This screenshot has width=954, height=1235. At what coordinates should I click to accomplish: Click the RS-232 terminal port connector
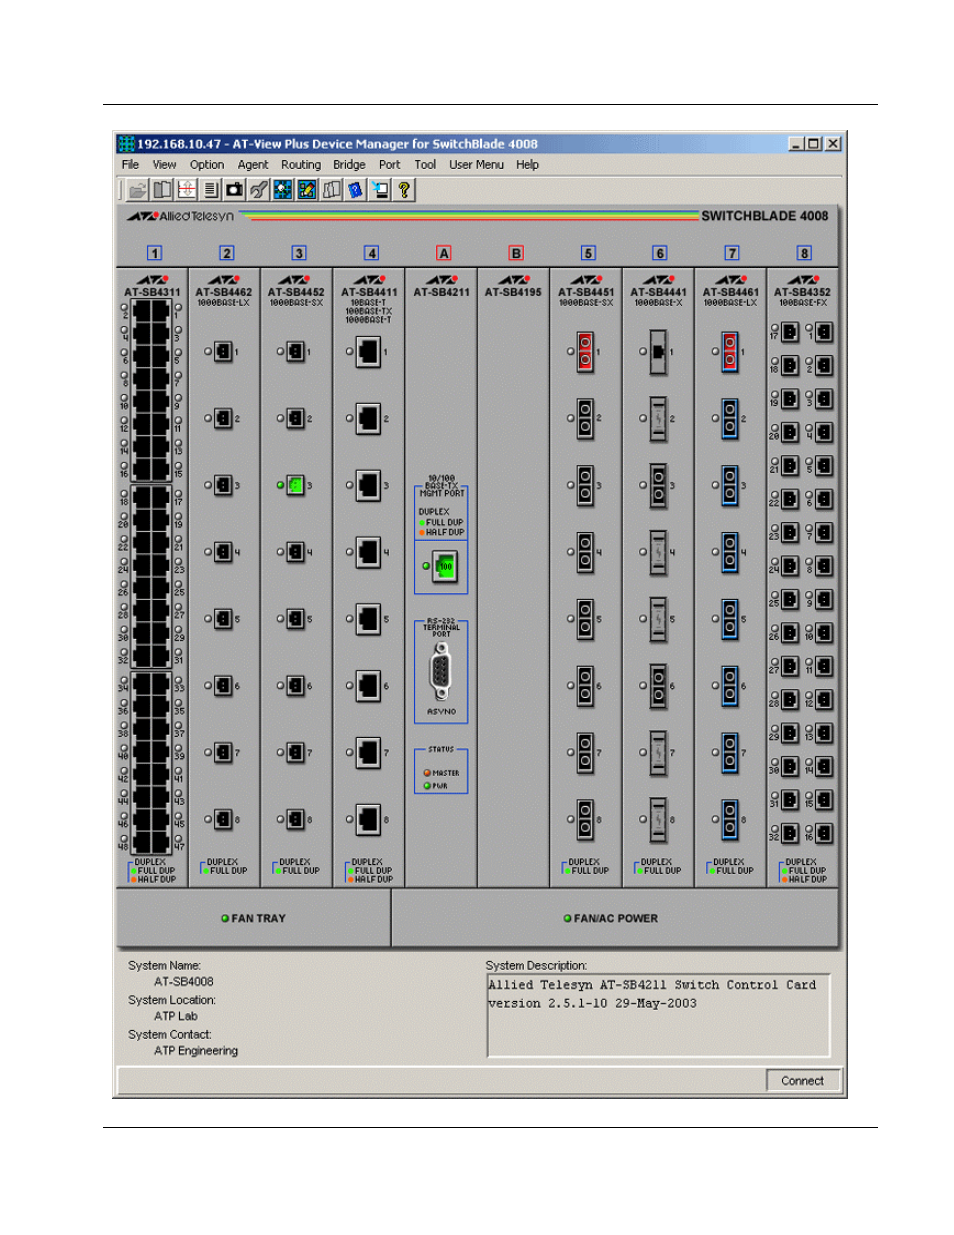tap(441, 672)
